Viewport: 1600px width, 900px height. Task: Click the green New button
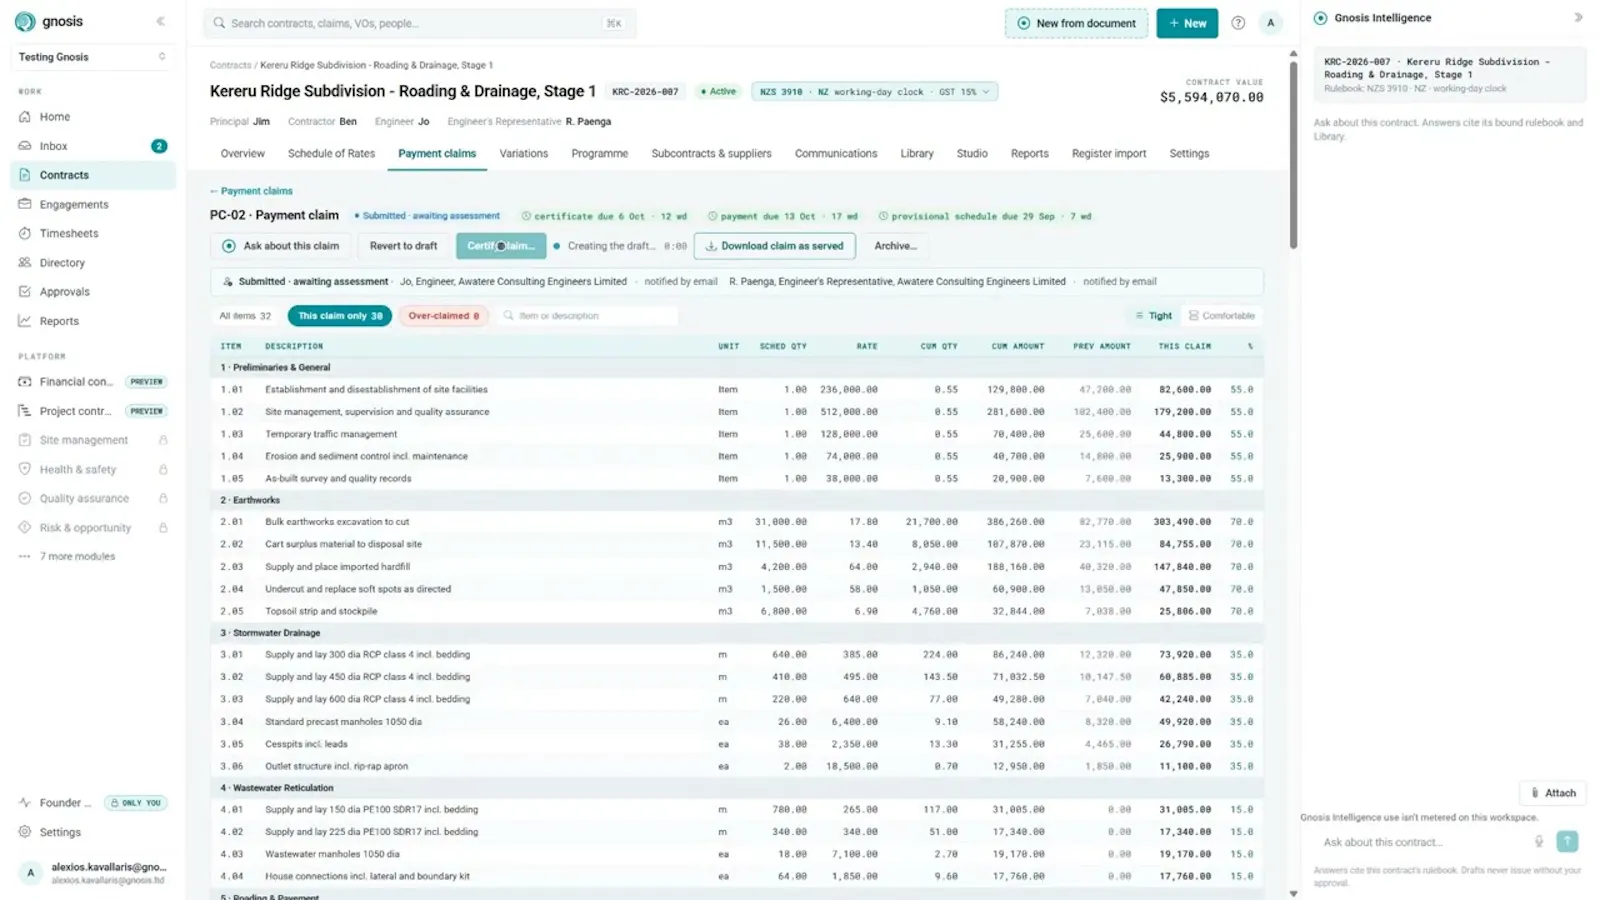pos(1187,23)
